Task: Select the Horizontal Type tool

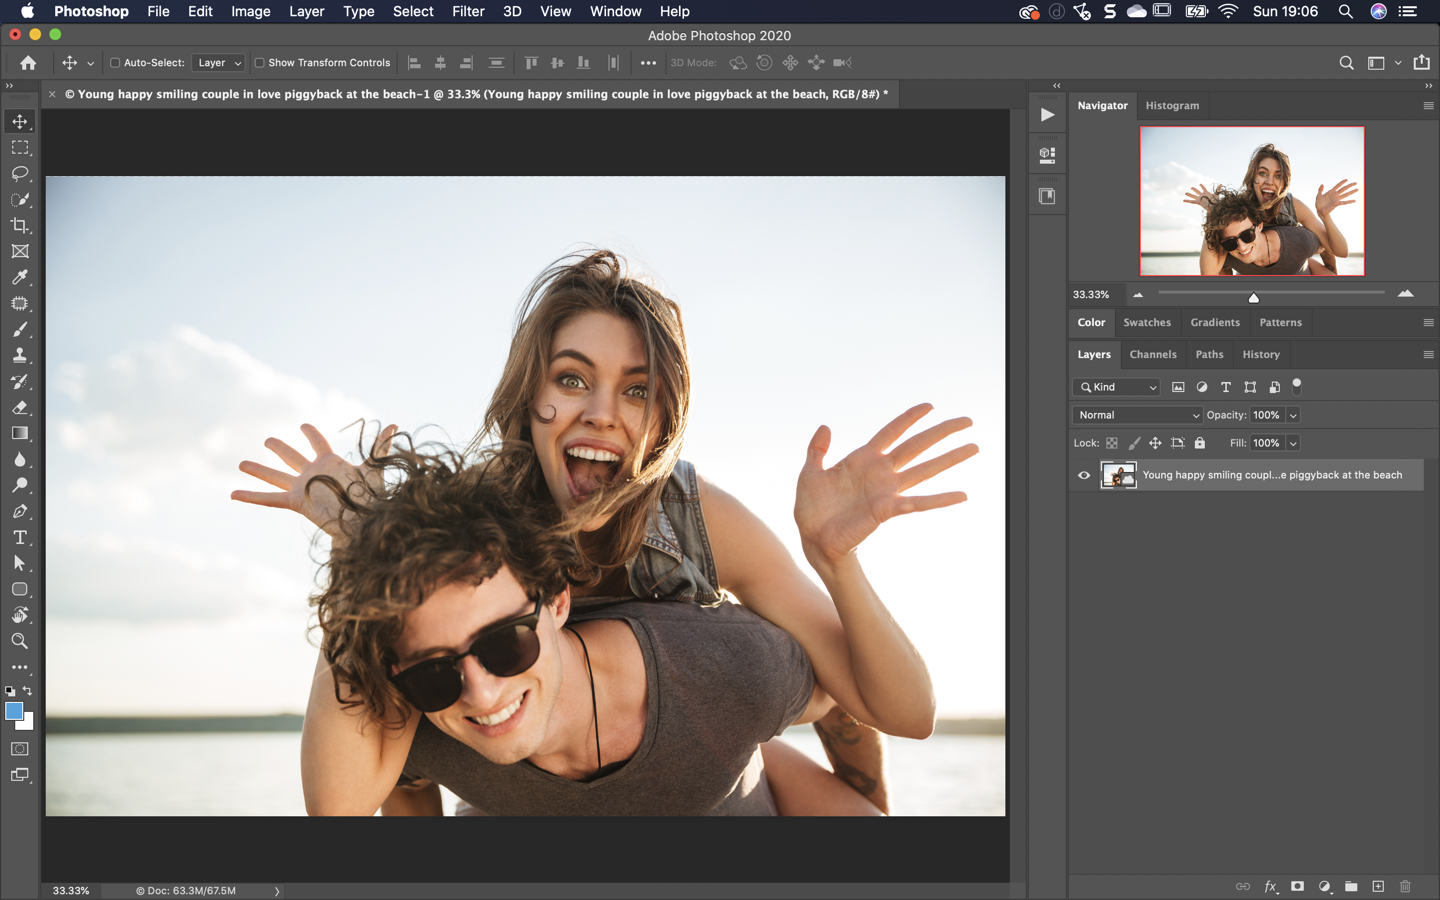Action: [20, 538]
